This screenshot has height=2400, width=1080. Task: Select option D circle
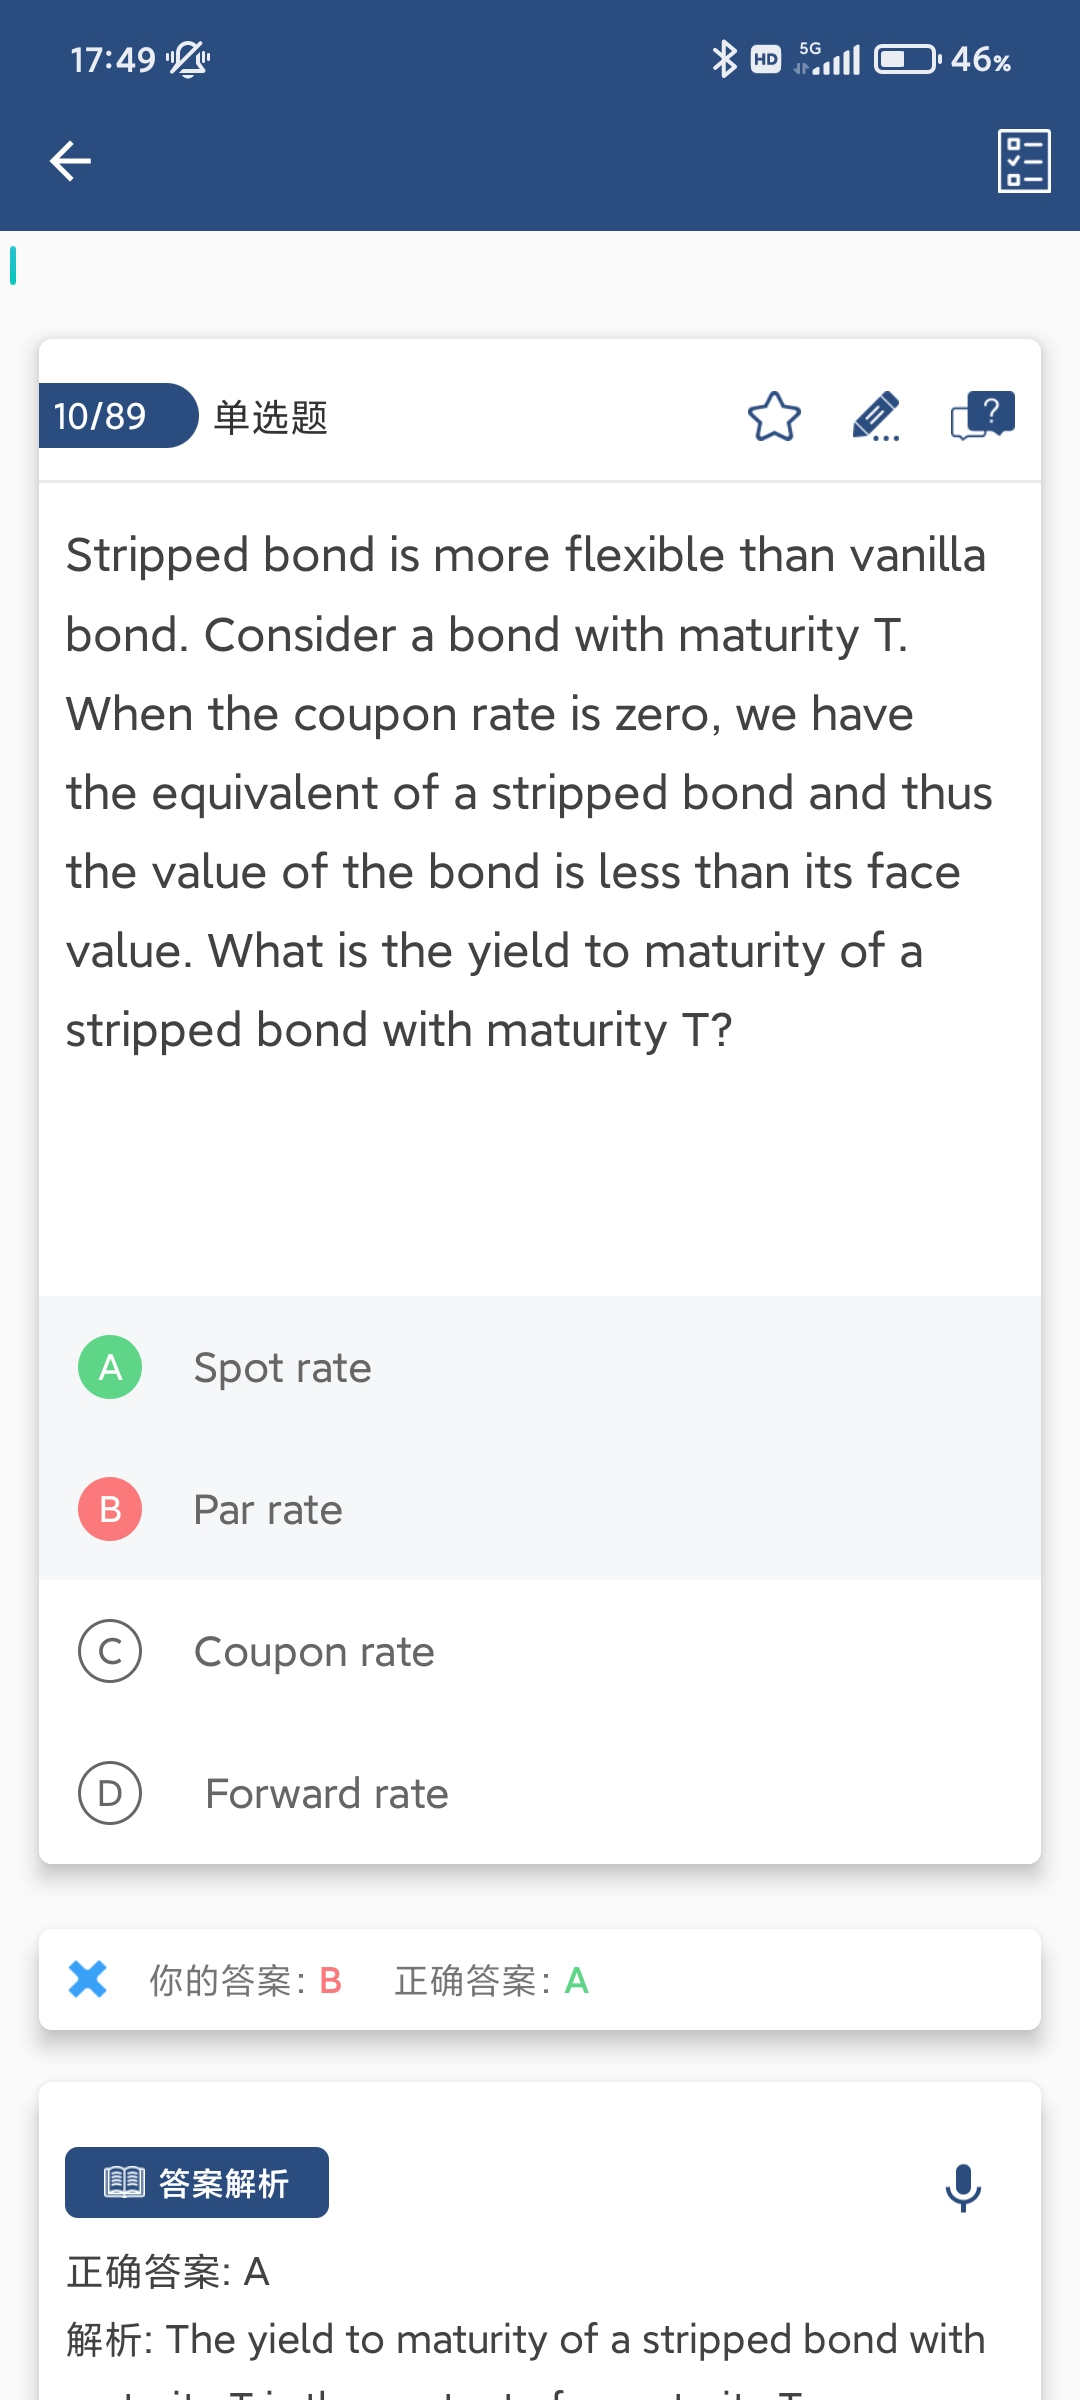110,1793
